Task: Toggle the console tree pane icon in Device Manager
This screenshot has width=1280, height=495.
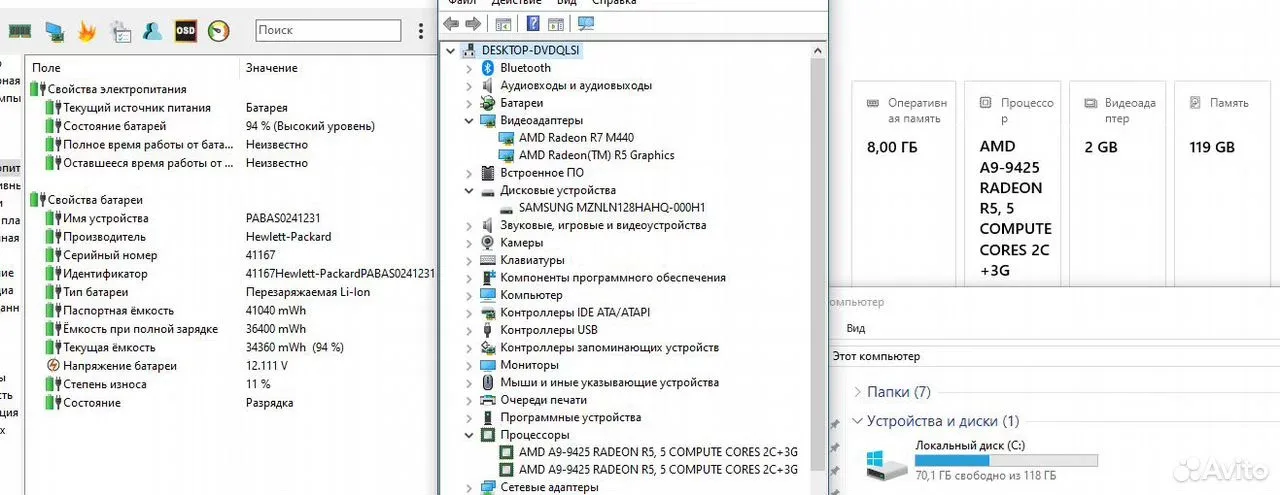Action: click(x=503, y=23)
